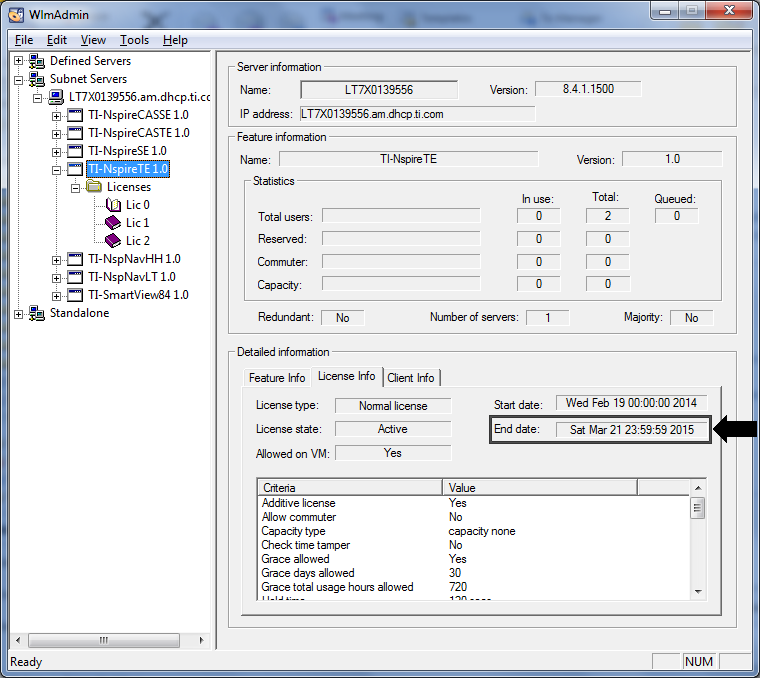Expand the Standalone tree node
Image resolution: width=760 pixels, height=678 pixels.
(19, 313)
